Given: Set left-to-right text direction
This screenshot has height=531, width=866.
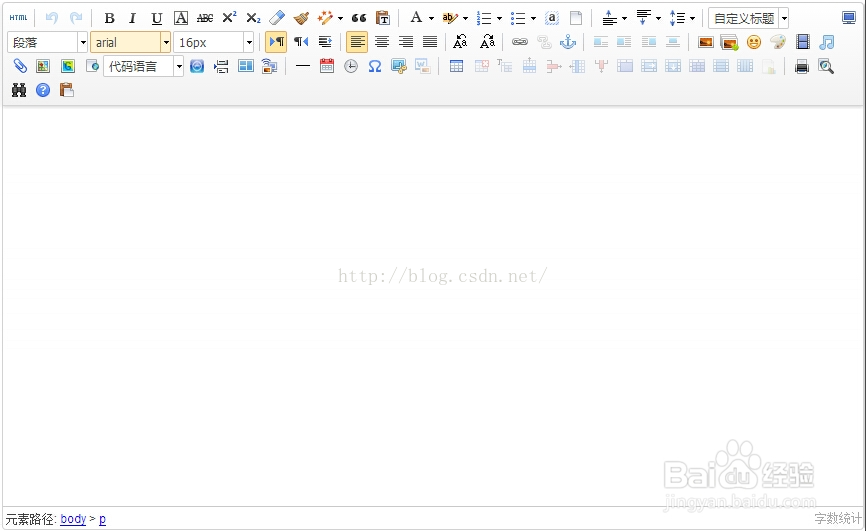Looking at the screenshot, I should [x=276, y=42].
